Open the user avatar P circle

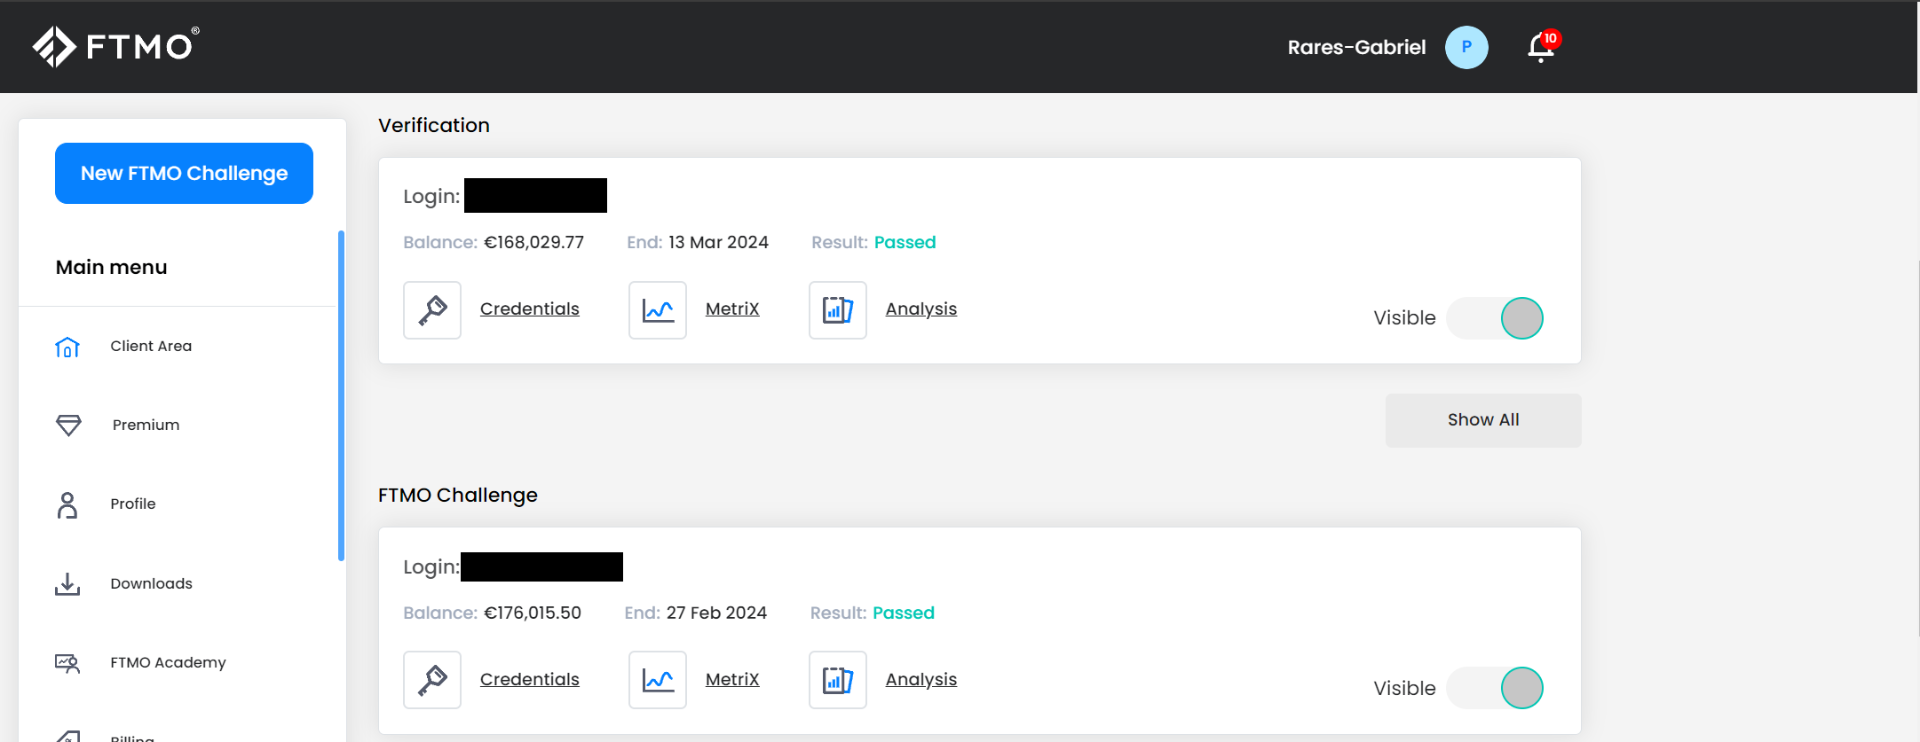click(x=1466, y=47)
